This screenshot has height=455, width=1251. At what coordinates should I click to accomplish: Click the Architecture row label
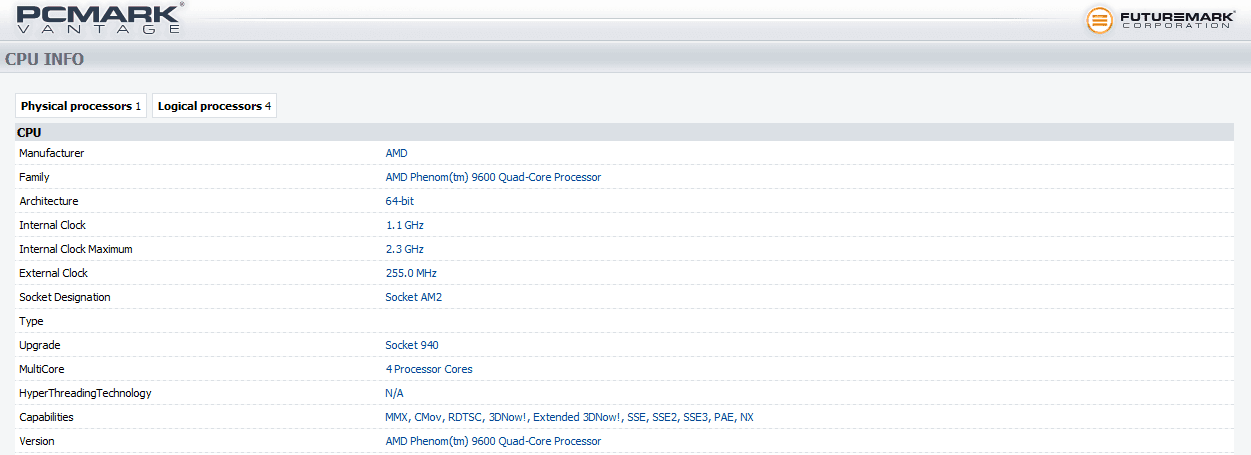click(x=48, y=201)
